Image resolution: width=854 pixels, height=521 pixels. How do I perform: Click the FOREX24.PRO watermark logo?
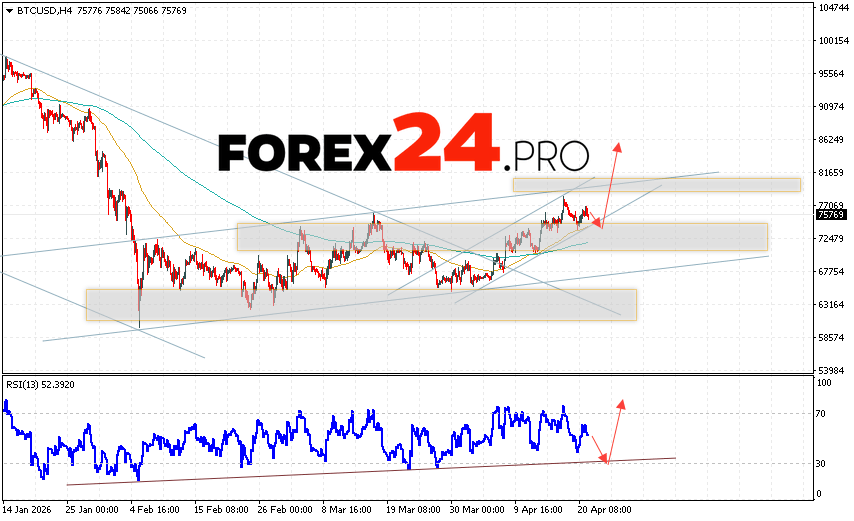click(403, 148)
